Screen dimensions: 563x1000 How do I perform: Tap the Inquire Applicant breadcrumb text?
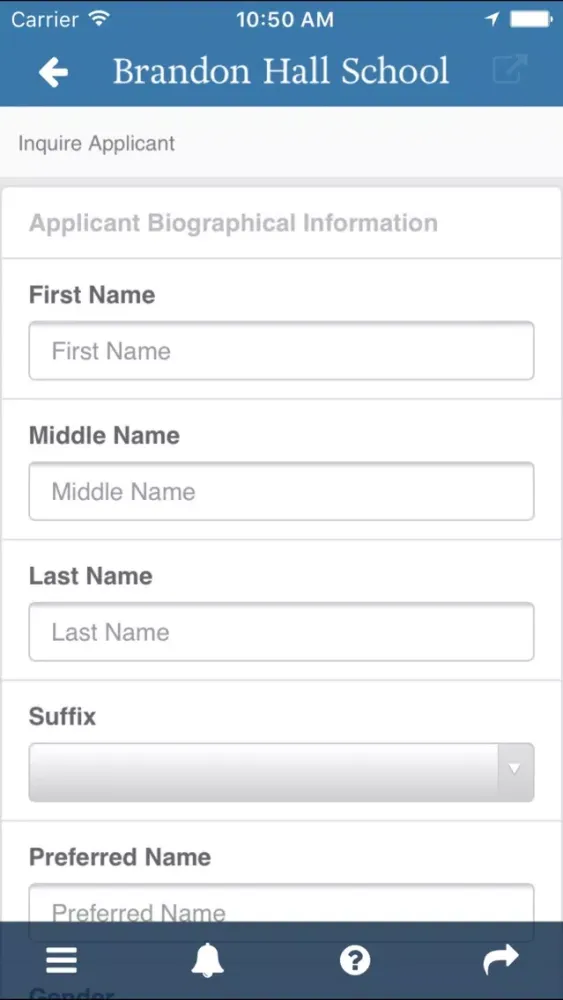click(x=96, y=143)
